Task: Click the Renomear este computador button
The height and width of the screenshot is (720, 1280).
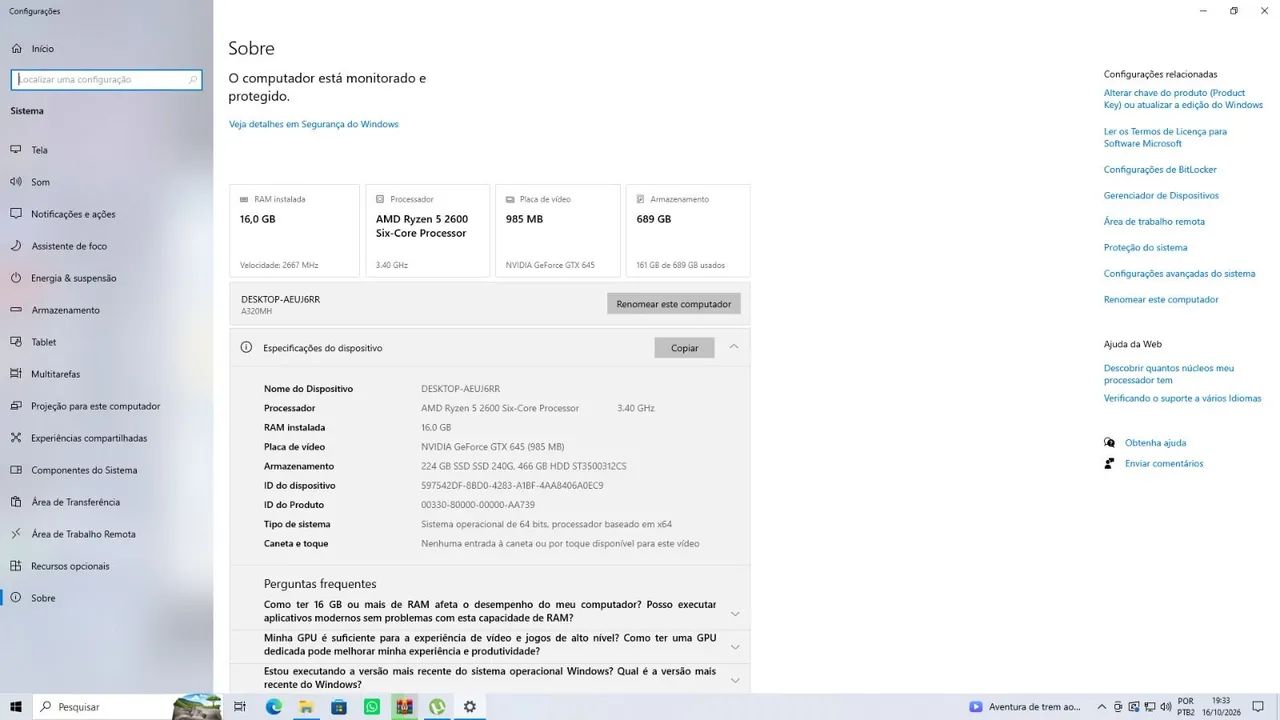Action: 674,304
